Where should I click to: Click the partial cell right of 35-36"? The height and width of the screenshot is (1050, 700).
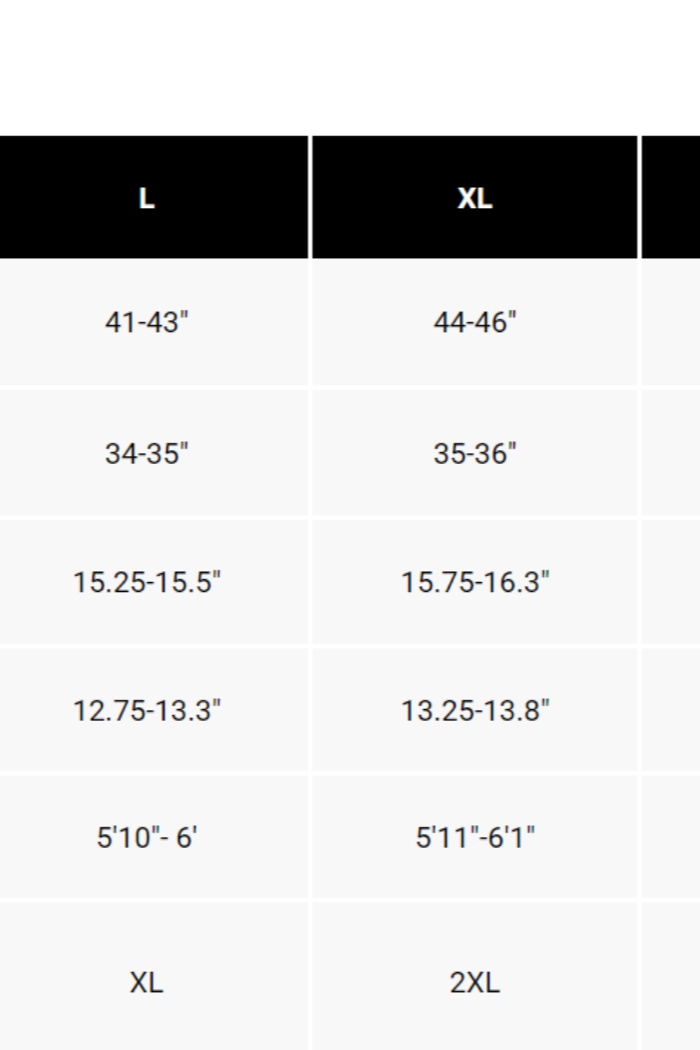(x=671, y=453)
